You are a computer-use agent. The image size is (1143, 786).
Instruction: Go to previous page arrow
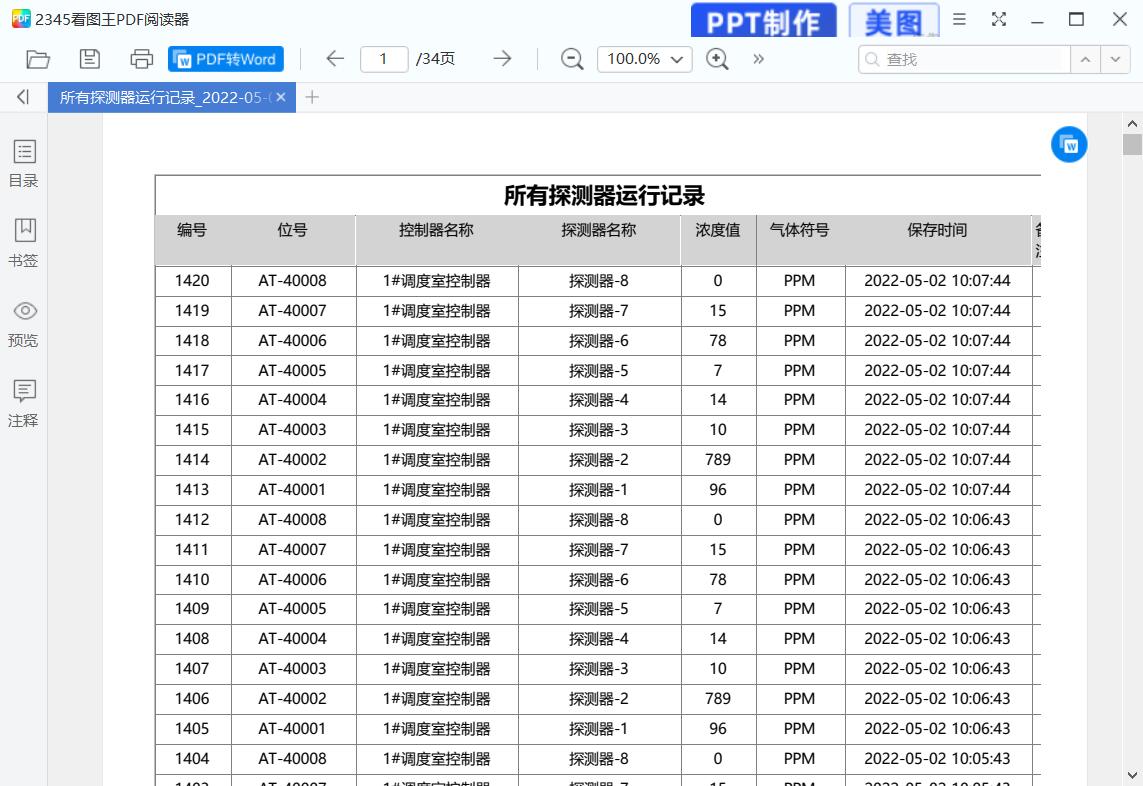(x=335, y=59)
